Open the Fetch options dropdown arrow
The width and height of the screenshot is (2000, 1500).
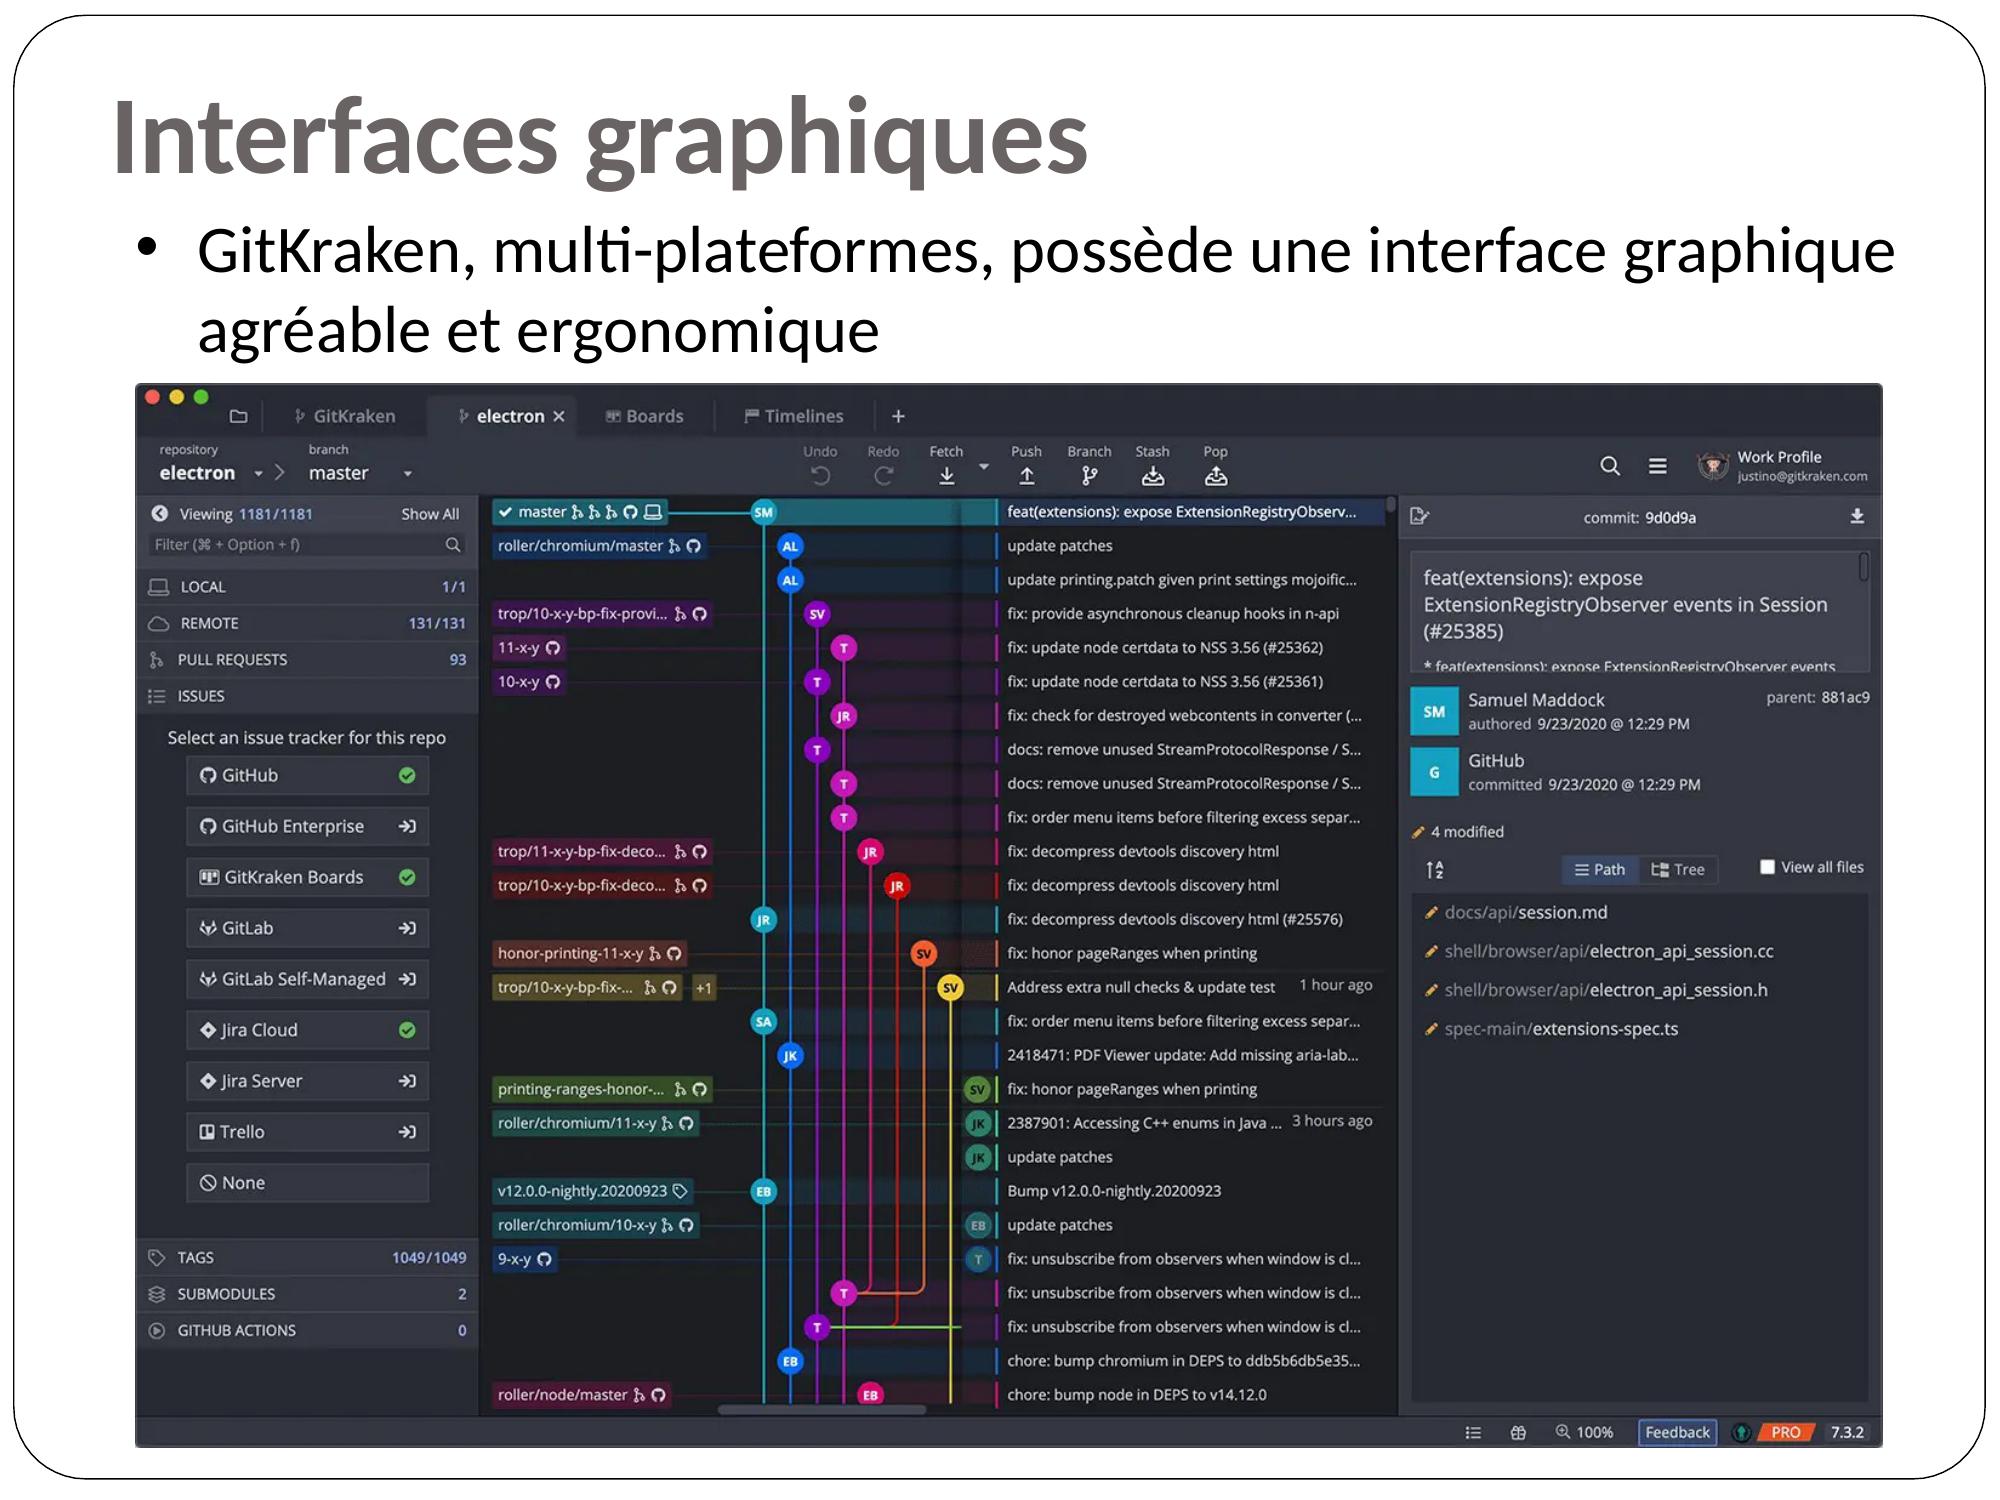[984, 467]
